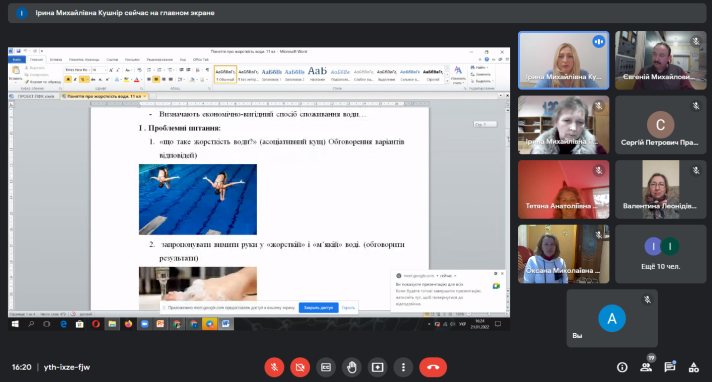712x382 pixels.
Task: Open File Explorer from the taskbar
Action: click(112, 324)
